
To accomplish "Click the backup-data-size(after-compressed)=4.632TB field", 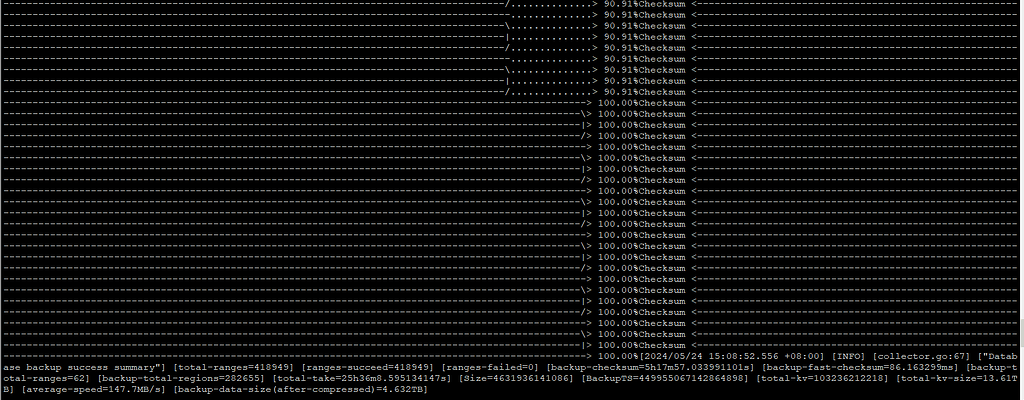I will [300, 390].
